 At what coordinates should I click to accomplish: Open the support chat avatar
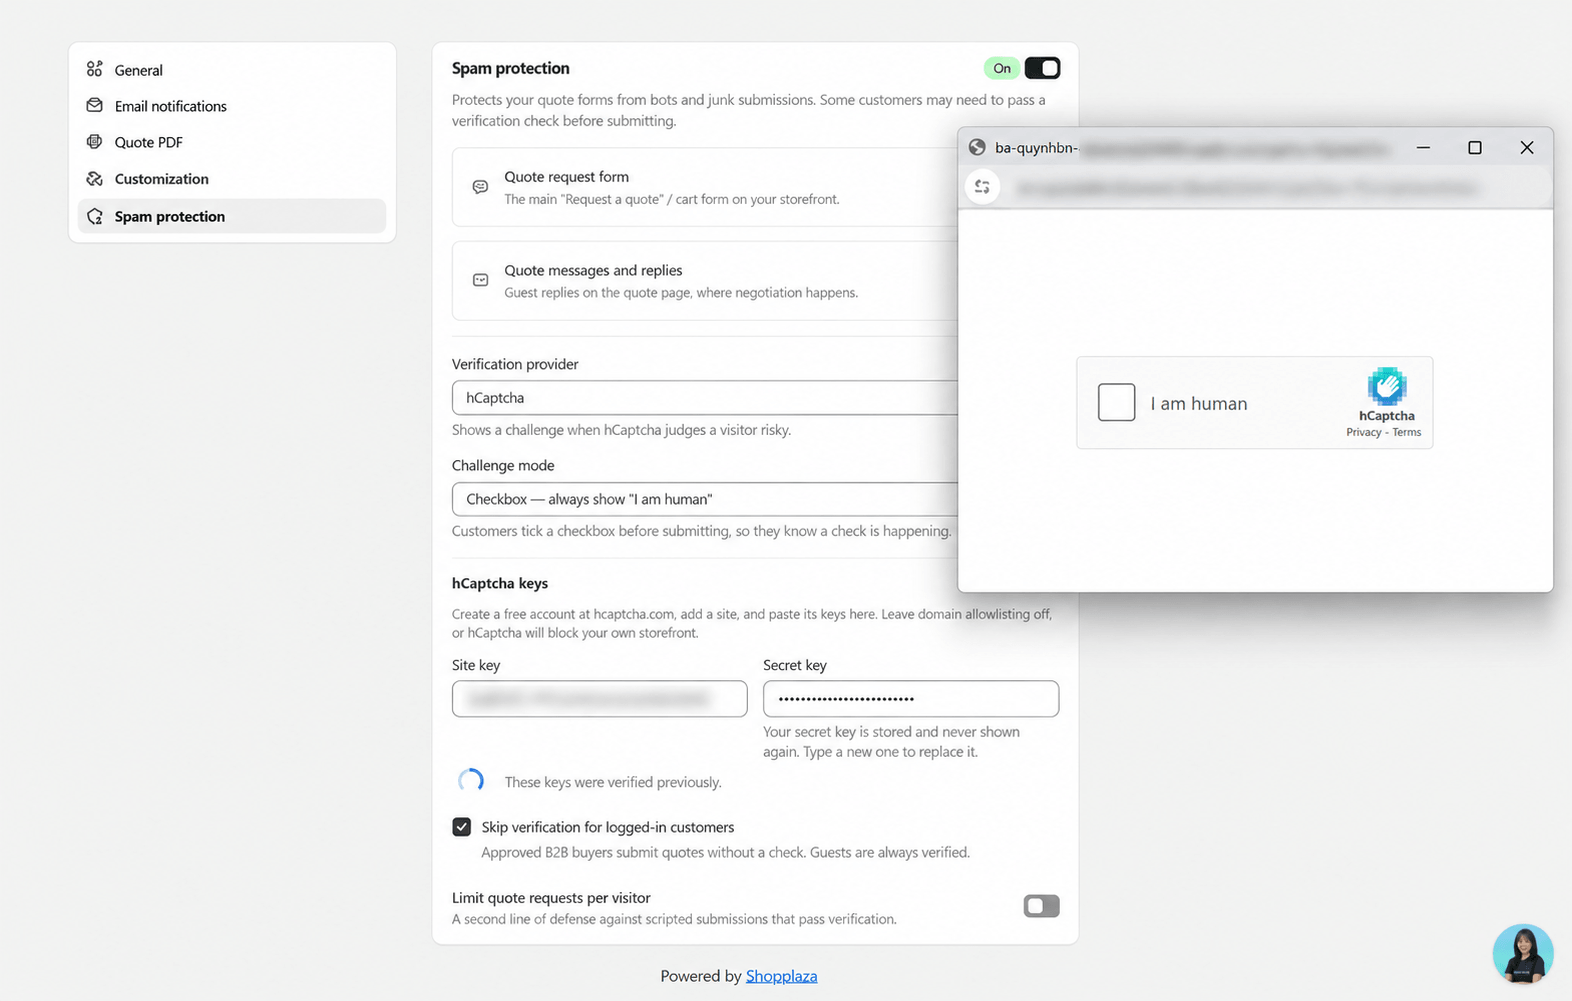point(1522,954)
